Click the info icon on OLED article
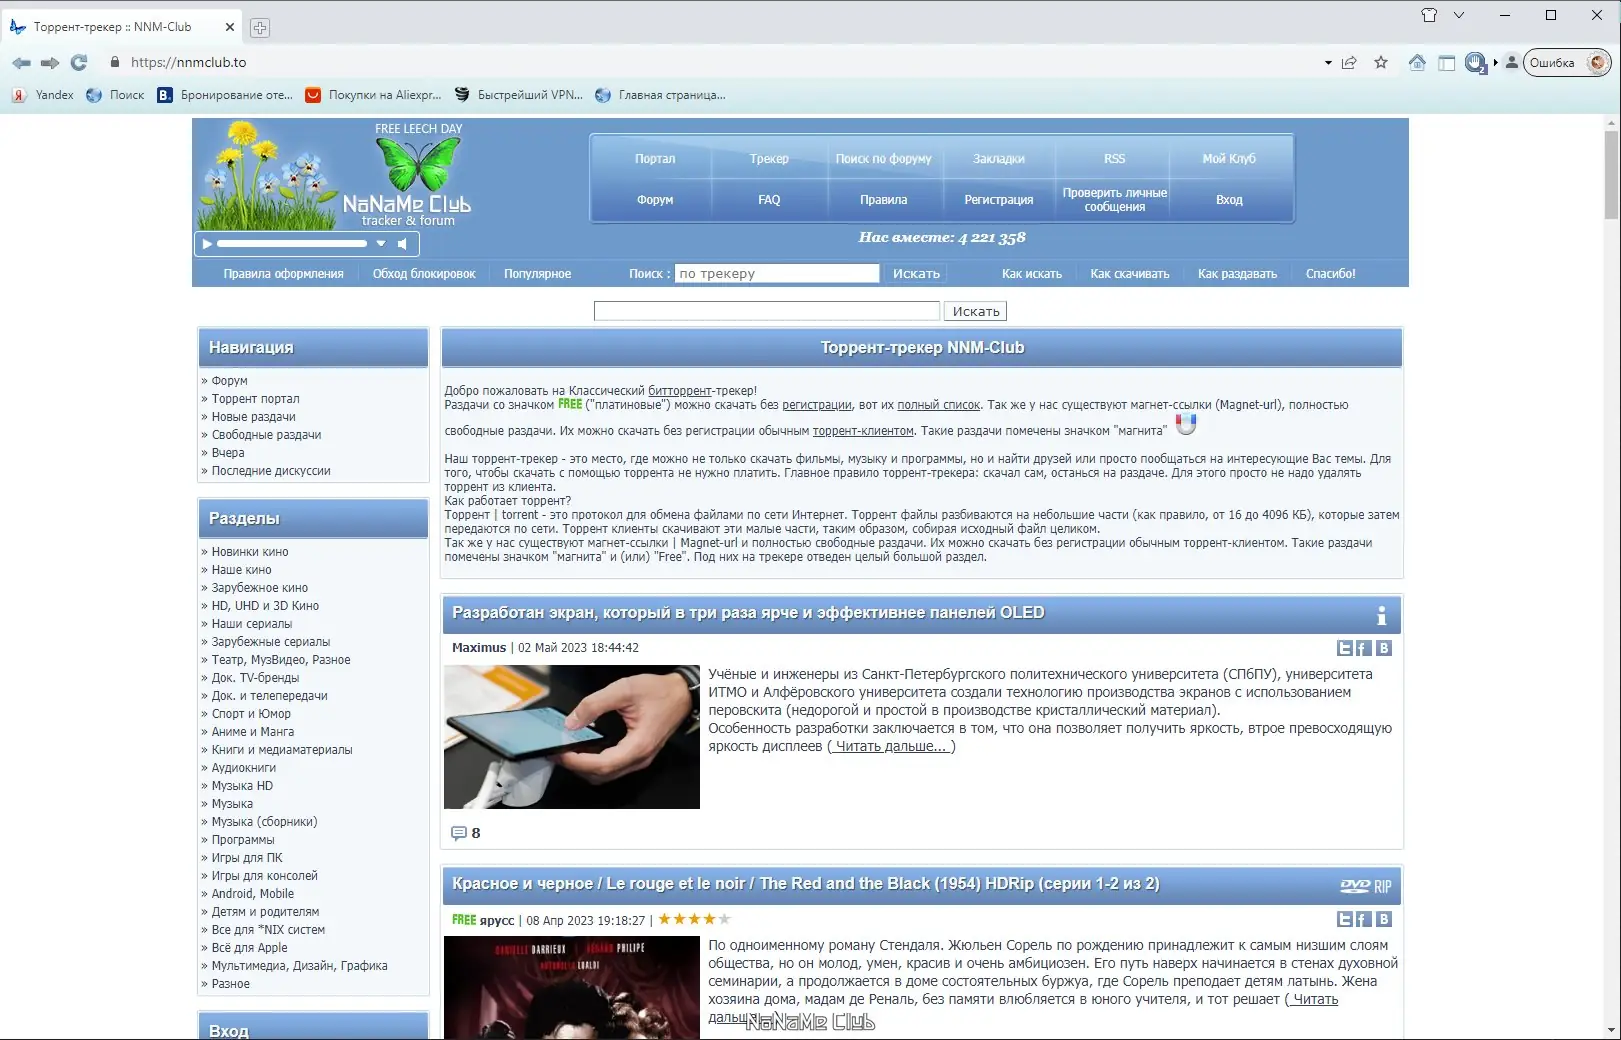 pos(1381,615)
